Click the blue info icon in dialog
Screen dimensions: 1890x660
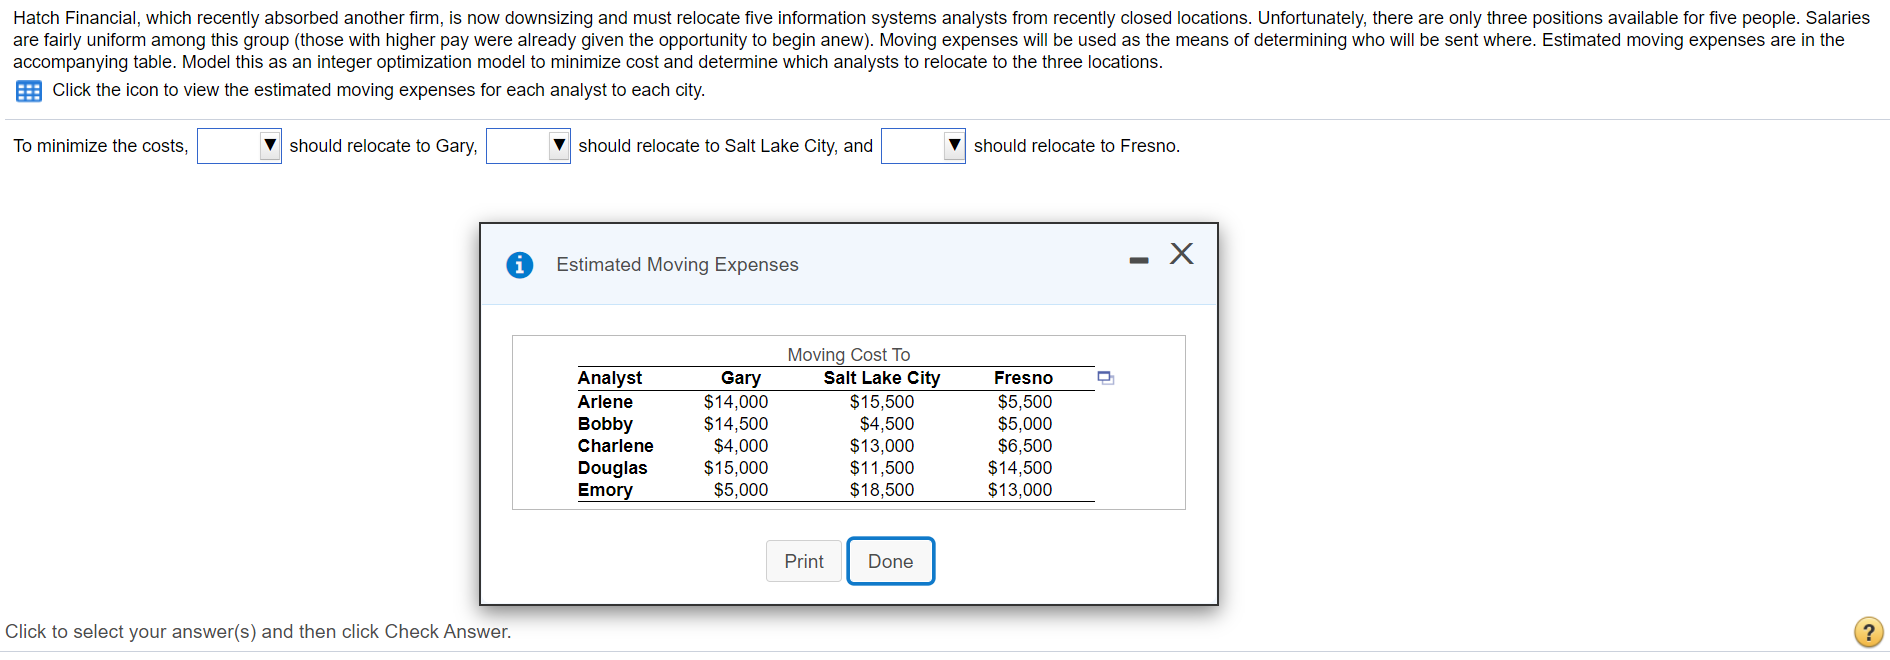pyautogui.click(x=520, y=265)
